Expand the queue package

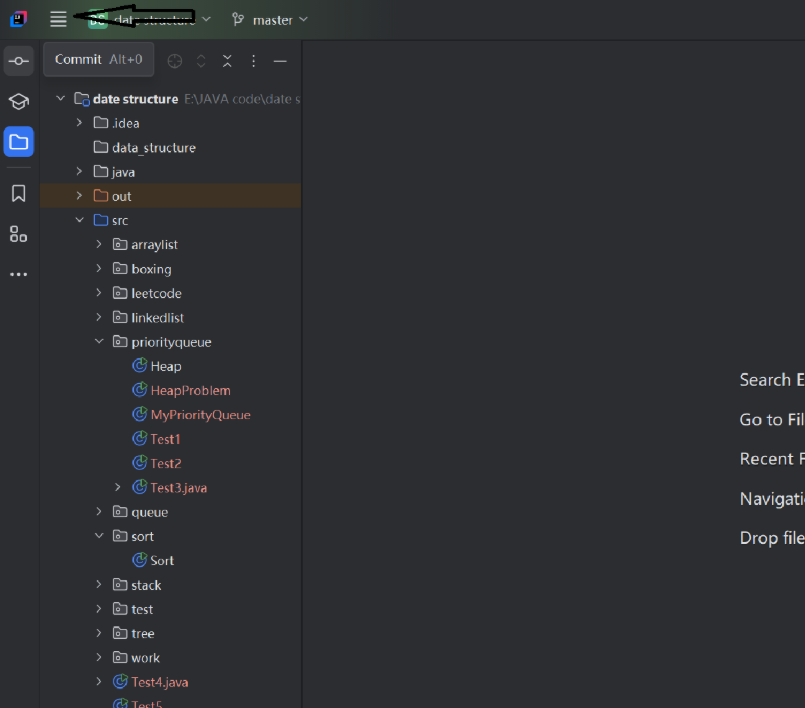click(x=99, y=511)
